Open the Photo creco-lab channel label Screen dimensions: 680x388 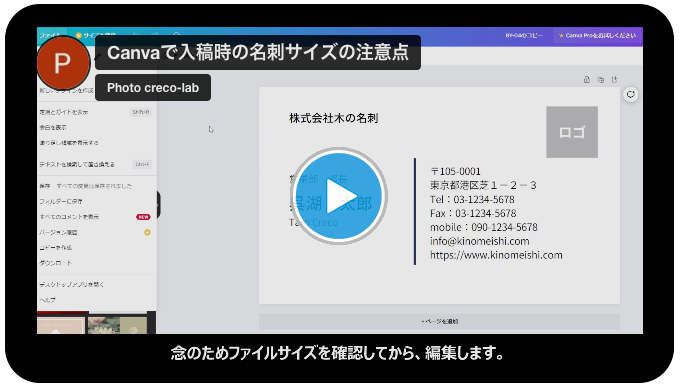[153, 88]
